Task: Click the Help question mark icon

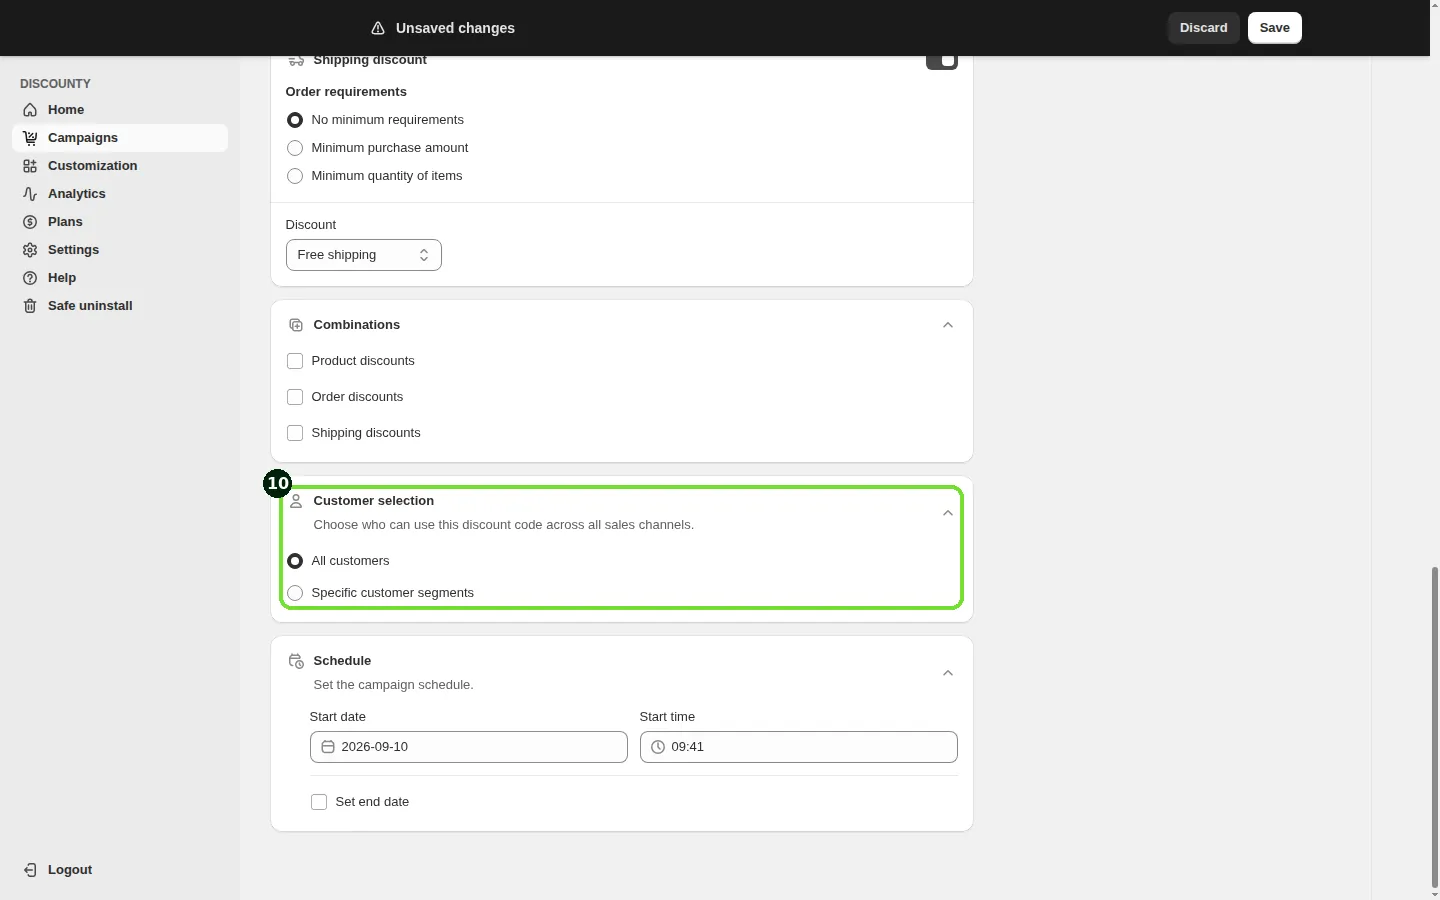Action: 30,278
